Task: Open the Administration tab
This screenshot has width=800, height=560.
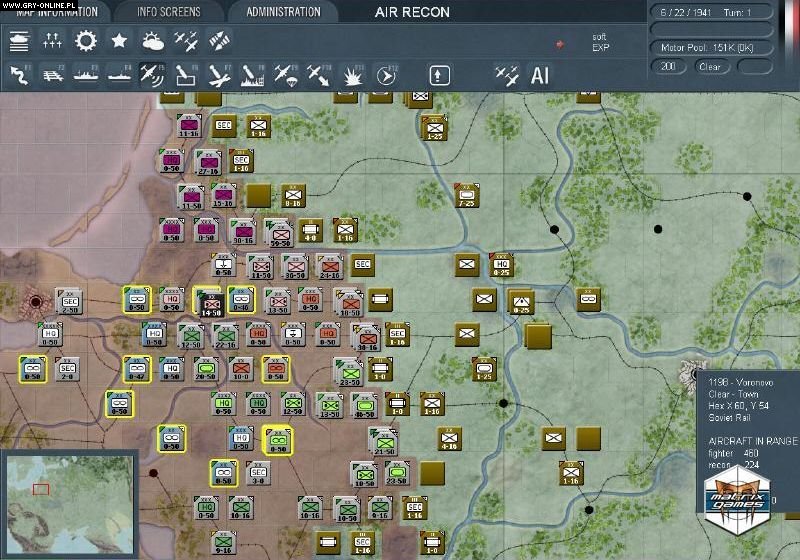Action: click(x=283, y=12)
